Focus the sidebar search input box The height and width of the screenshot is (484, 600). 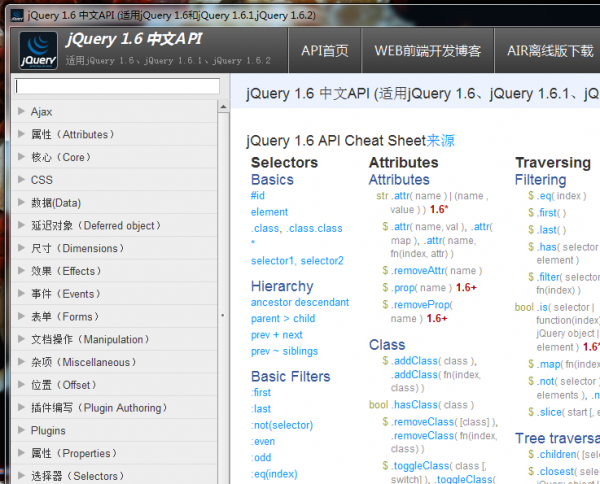117,86
